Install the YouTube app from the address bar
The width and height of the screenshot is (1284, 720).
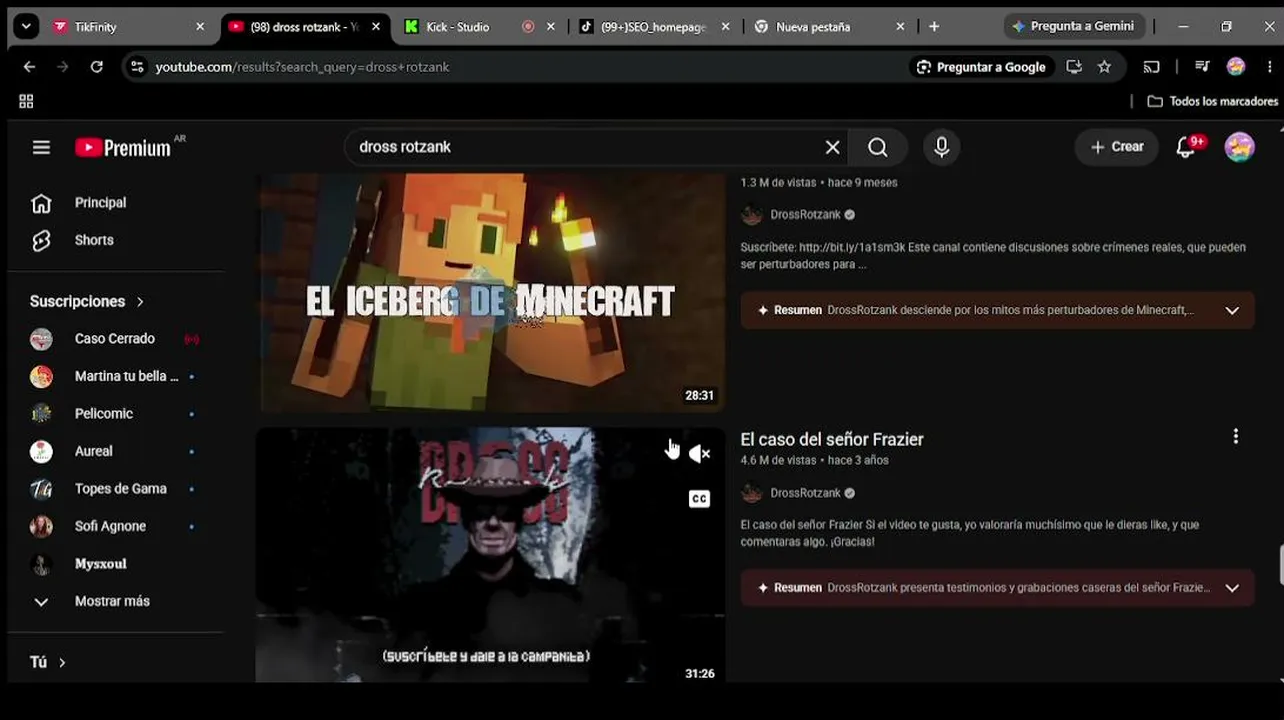point(1074,67)
